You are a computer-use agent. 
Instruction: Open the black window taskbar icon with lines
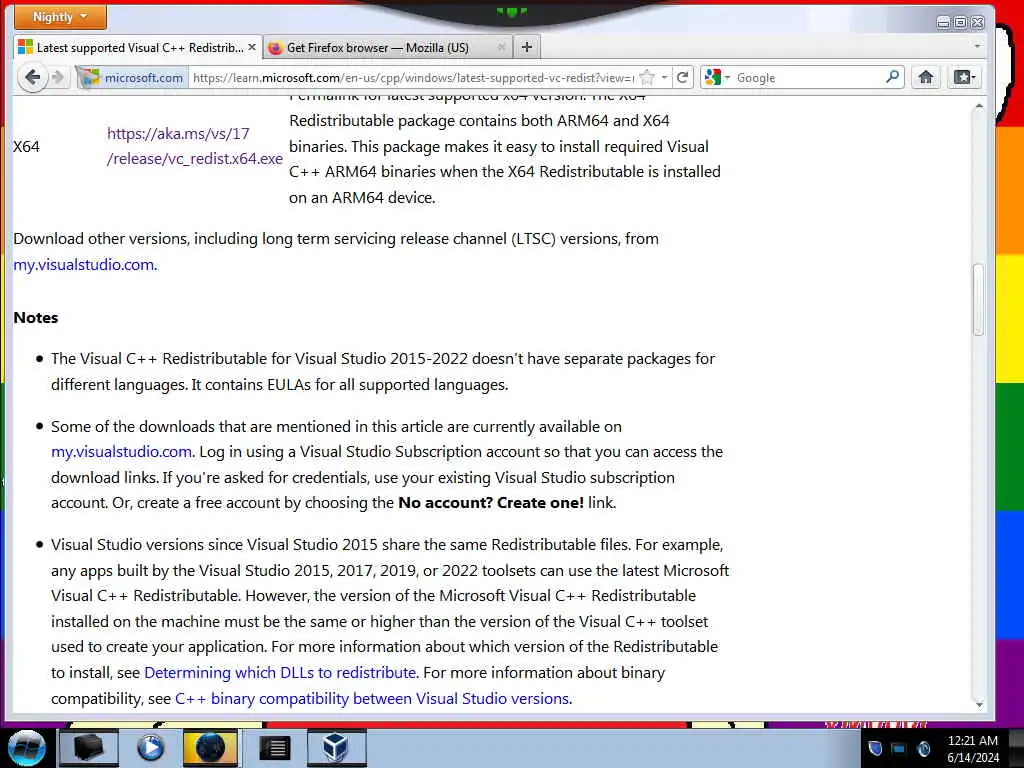coord(274,748)
